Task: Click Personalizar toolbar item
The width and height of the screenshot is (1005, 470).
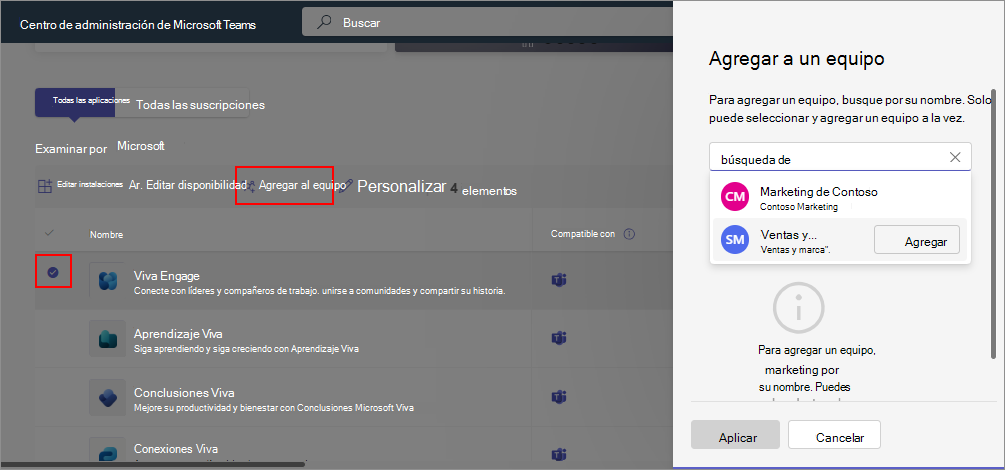Action: coord(401,187)
